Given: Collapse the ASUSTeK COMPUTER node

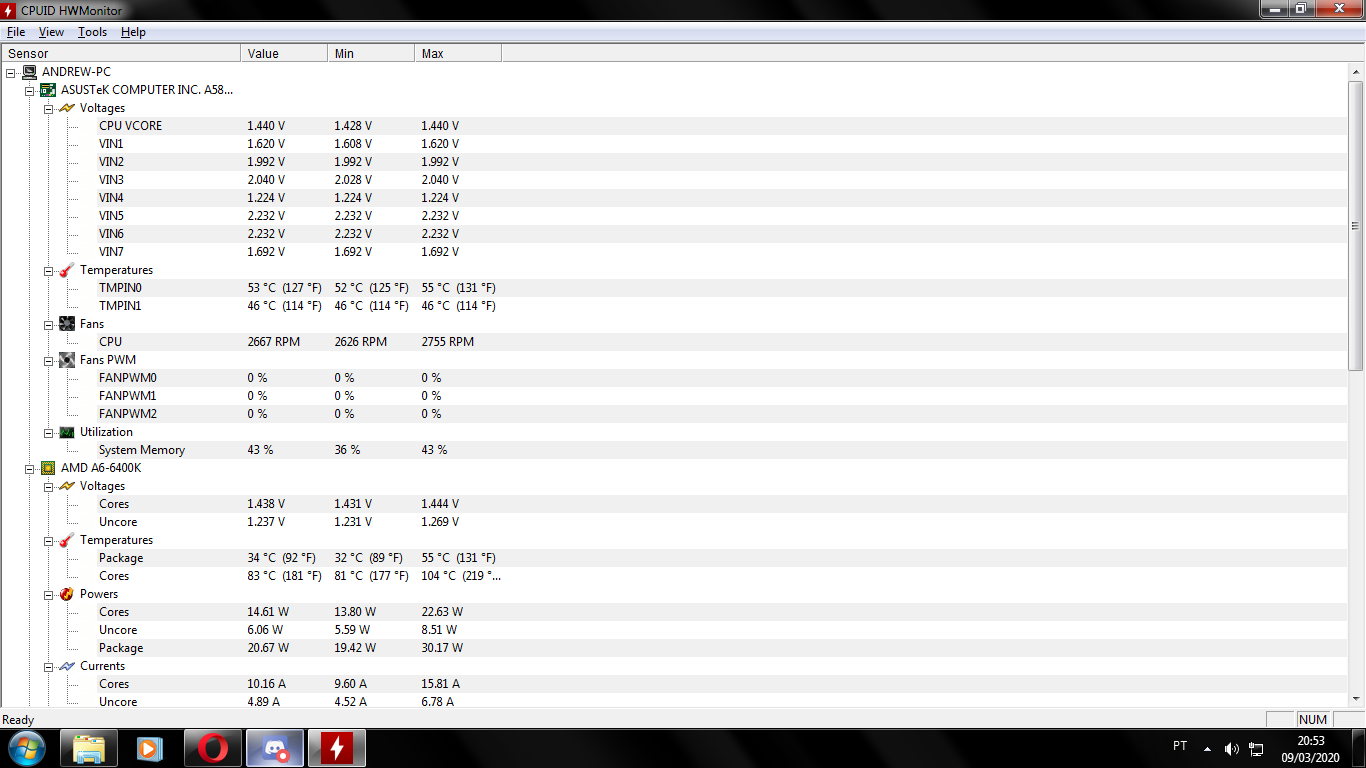Looking at the screenshot, I should click(30, 90).
